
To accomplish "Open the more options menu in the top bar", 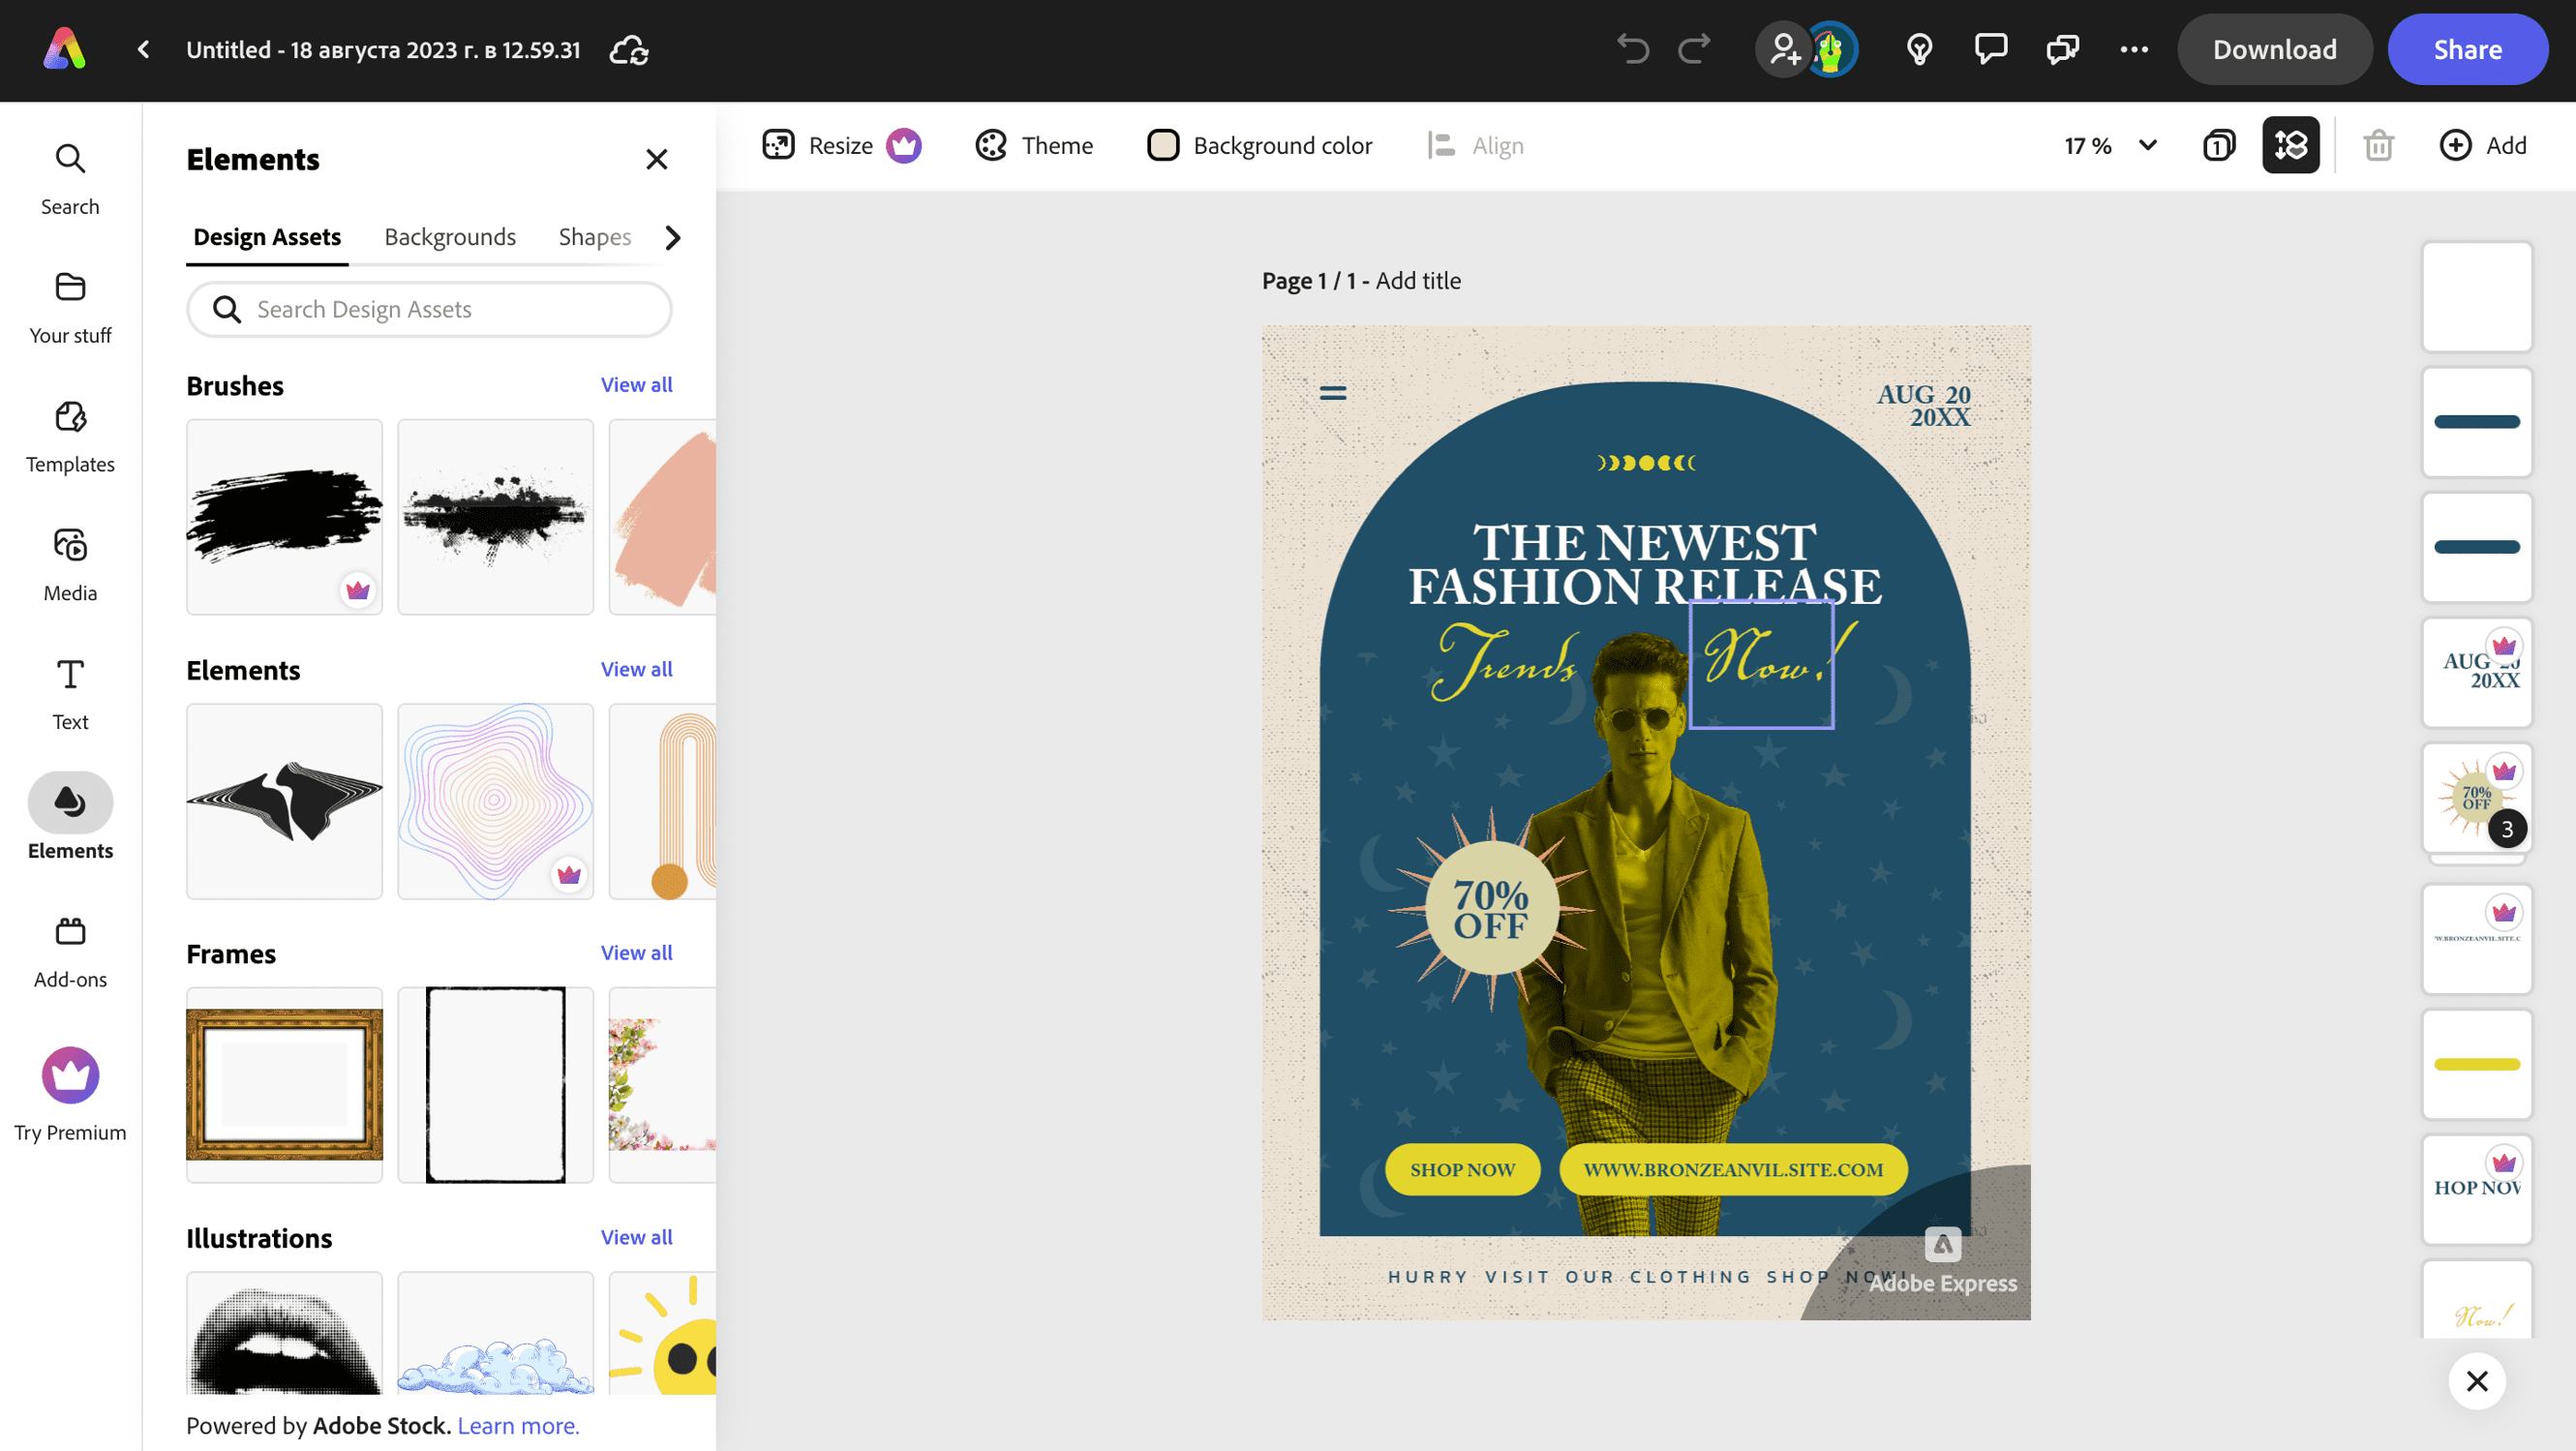I will 2135,49.
